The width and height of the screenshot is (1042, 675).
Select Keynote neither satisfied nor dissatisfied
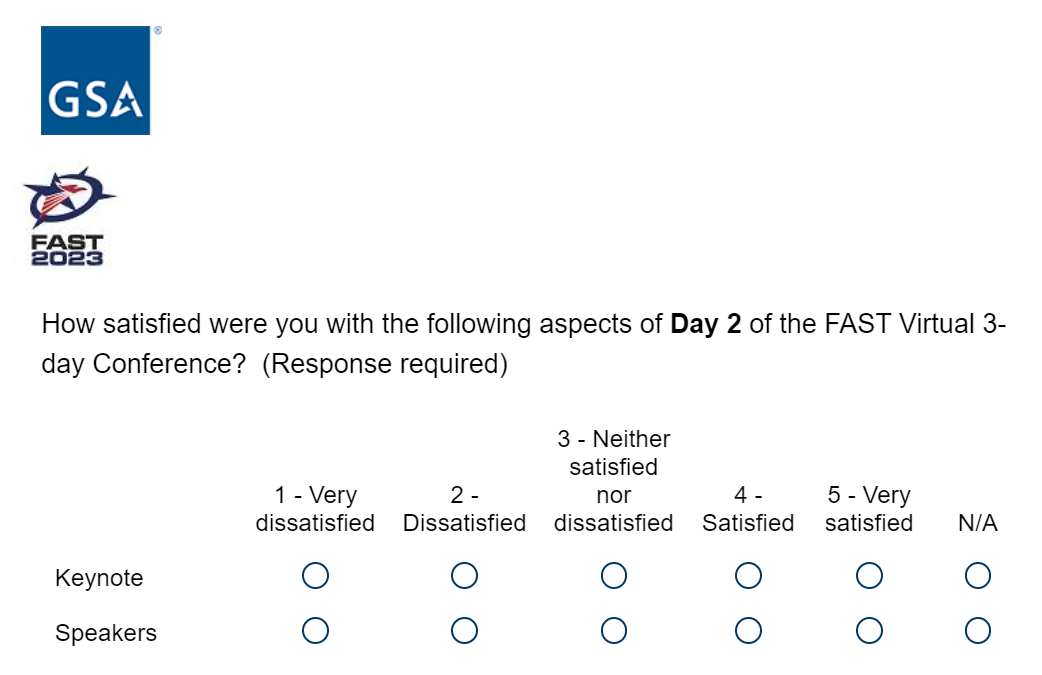click(614, 576)
